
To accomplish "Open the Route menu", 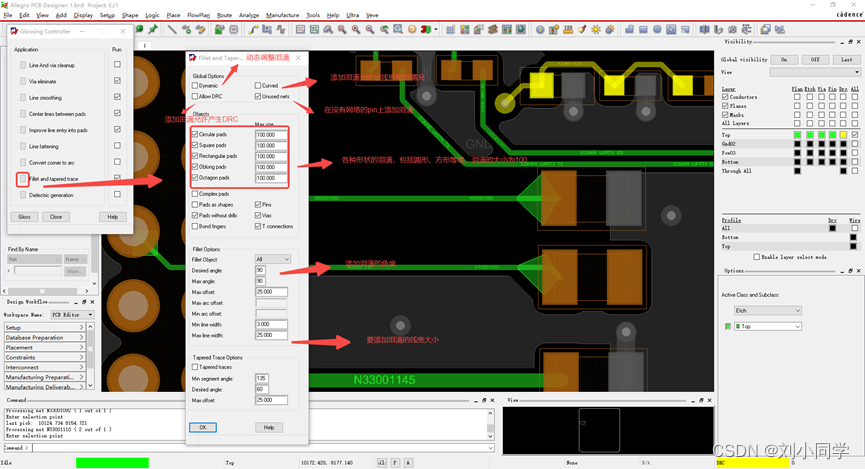I will click(224, 16).
